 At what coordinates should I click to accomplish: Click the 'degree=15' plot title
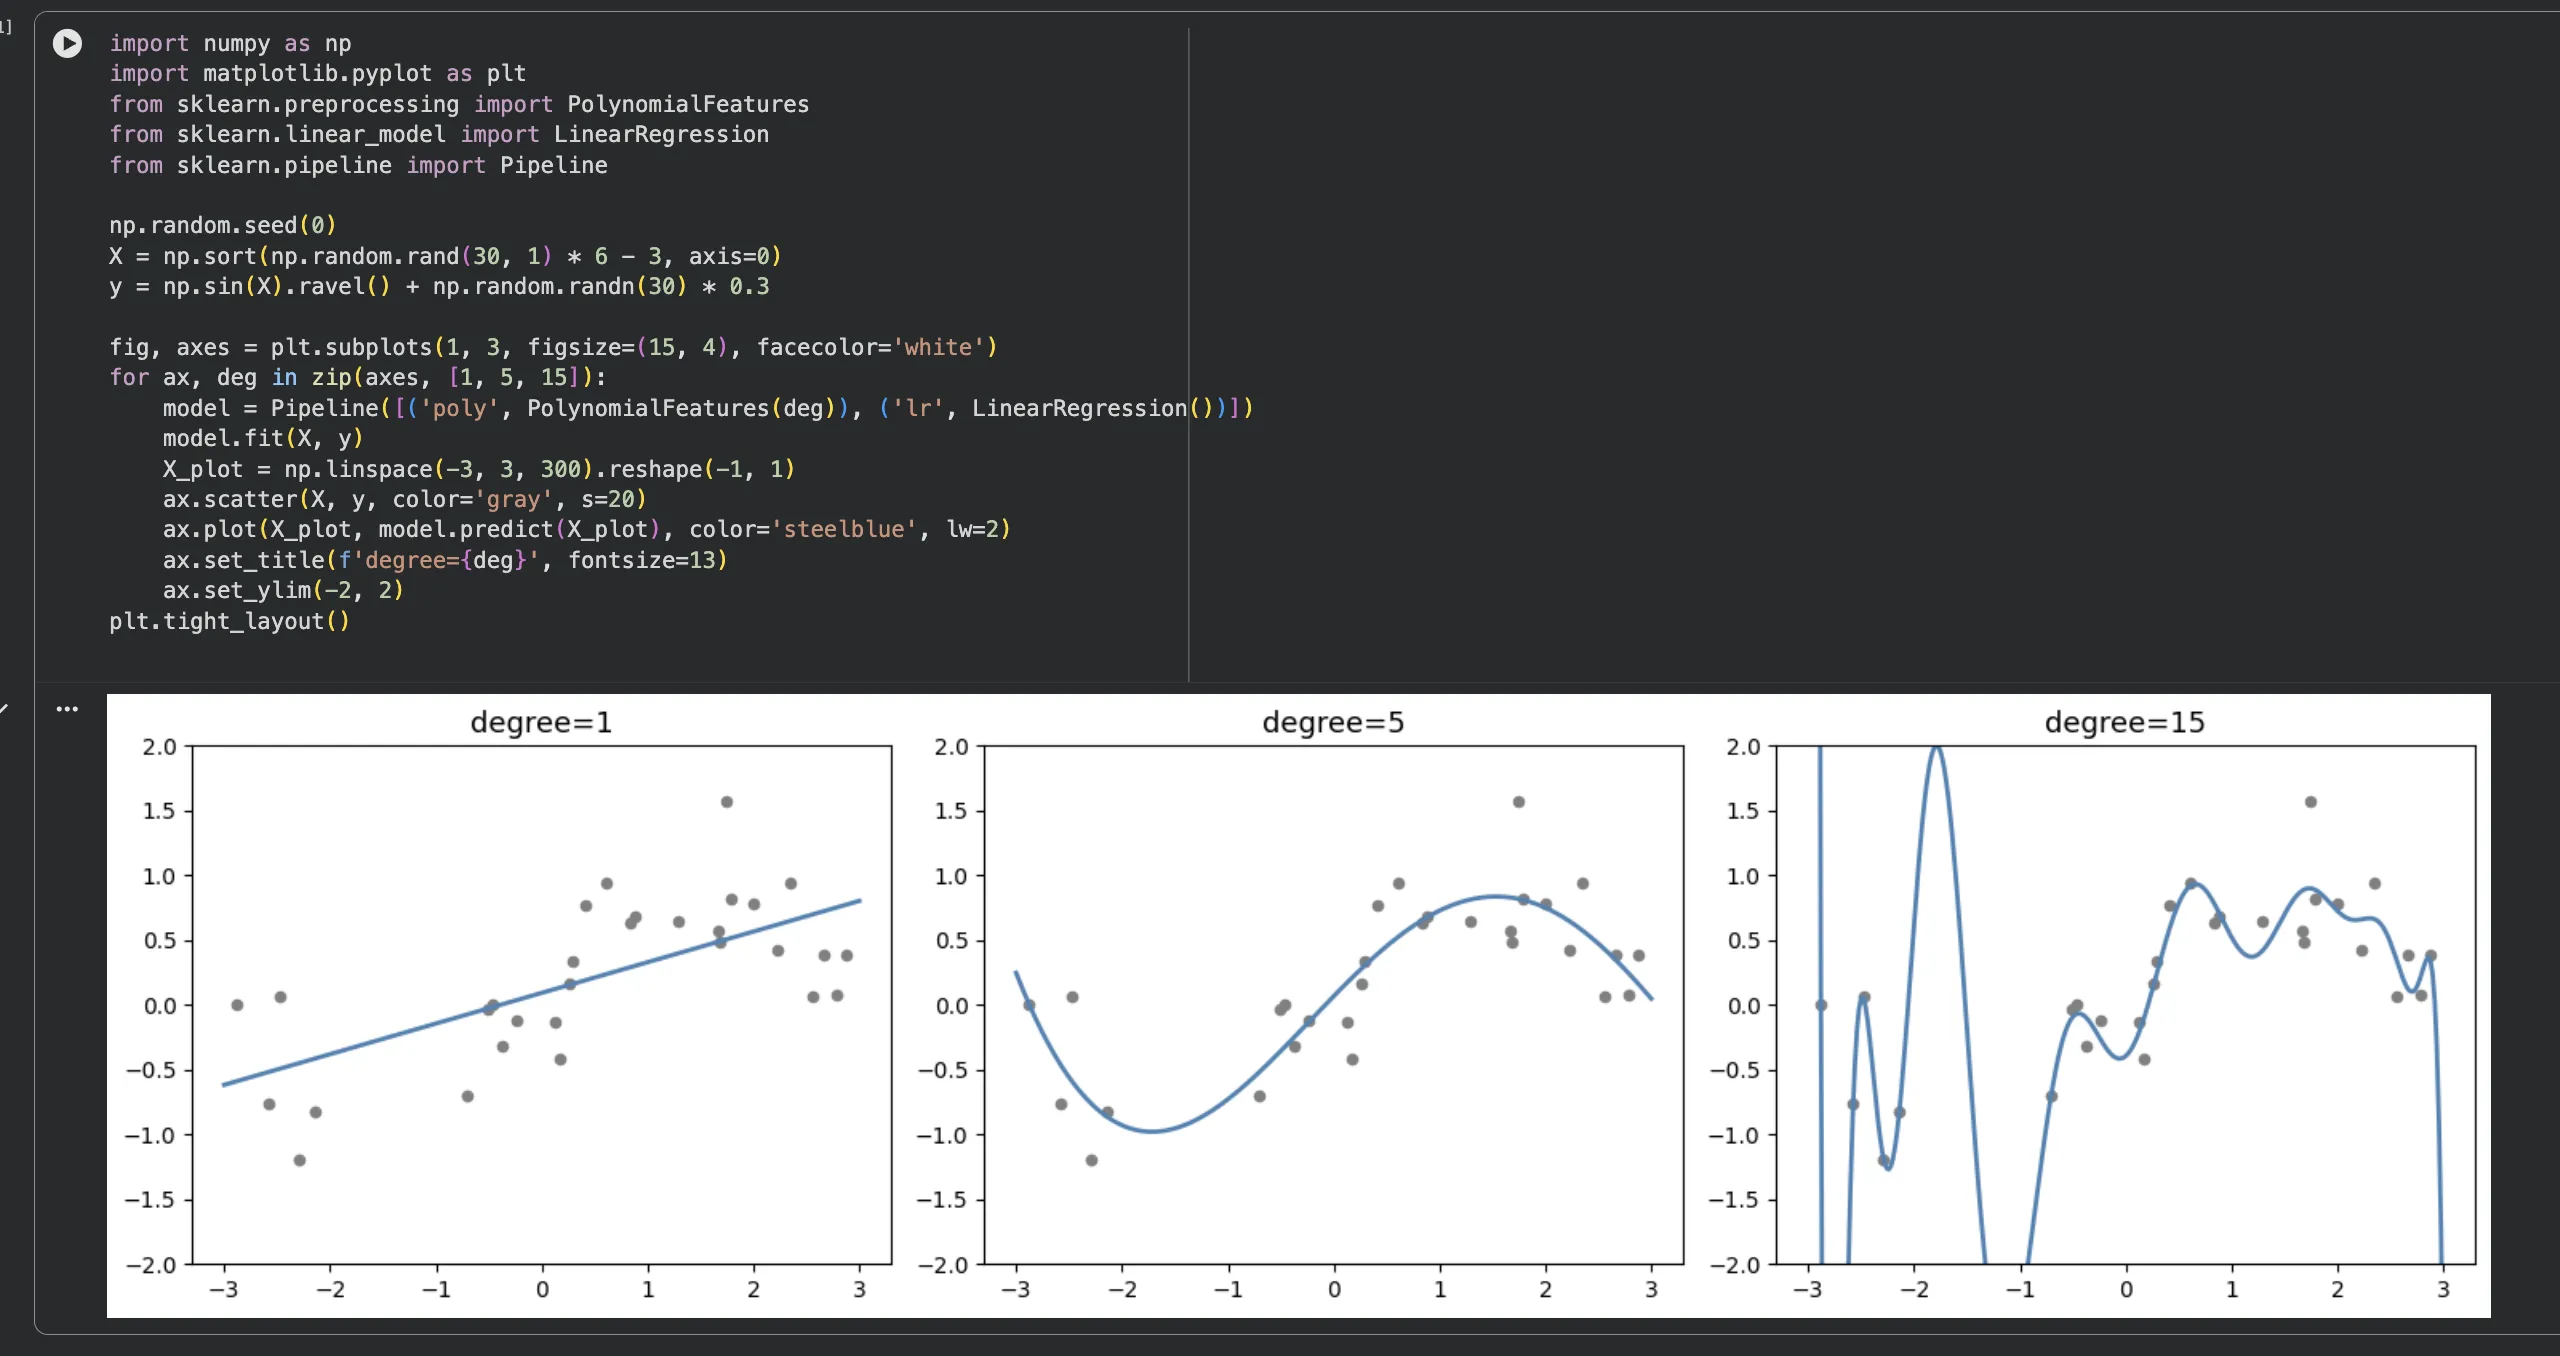click(2124, 722)
